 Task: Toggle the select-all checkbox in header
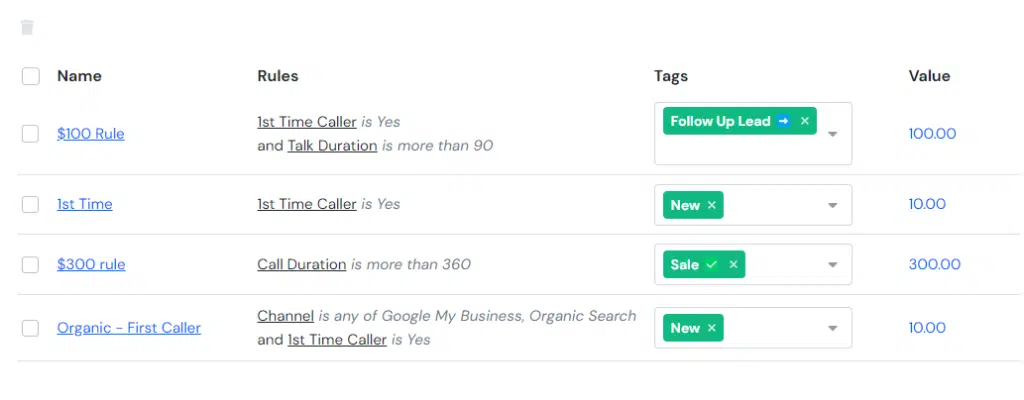[x=31, y=76]
